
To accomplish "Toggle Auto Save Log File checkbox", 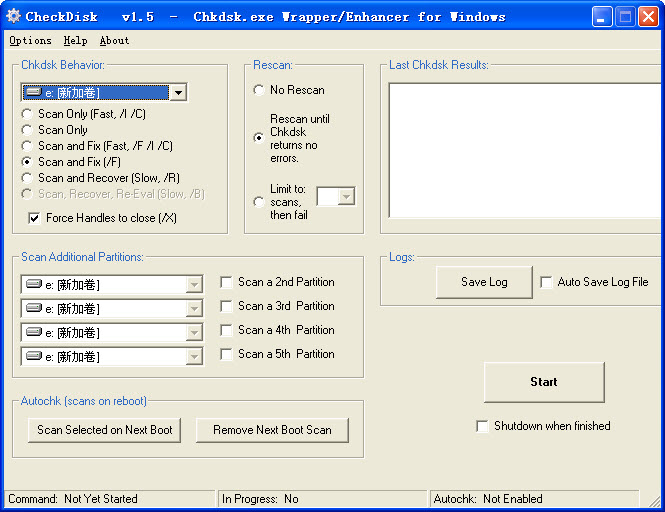I will (x=546, y=283).
